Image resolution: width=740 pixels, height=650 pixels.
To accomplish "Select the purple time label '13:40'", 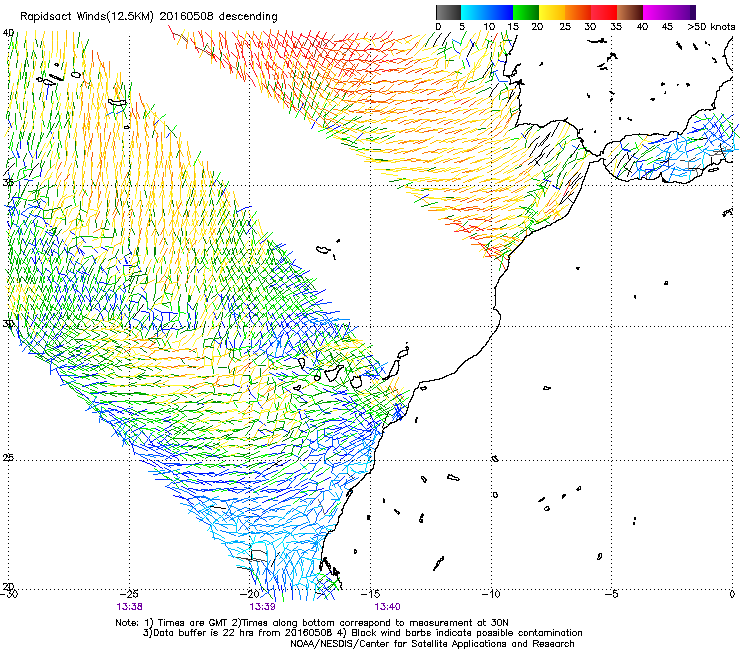I will [387, 607].
